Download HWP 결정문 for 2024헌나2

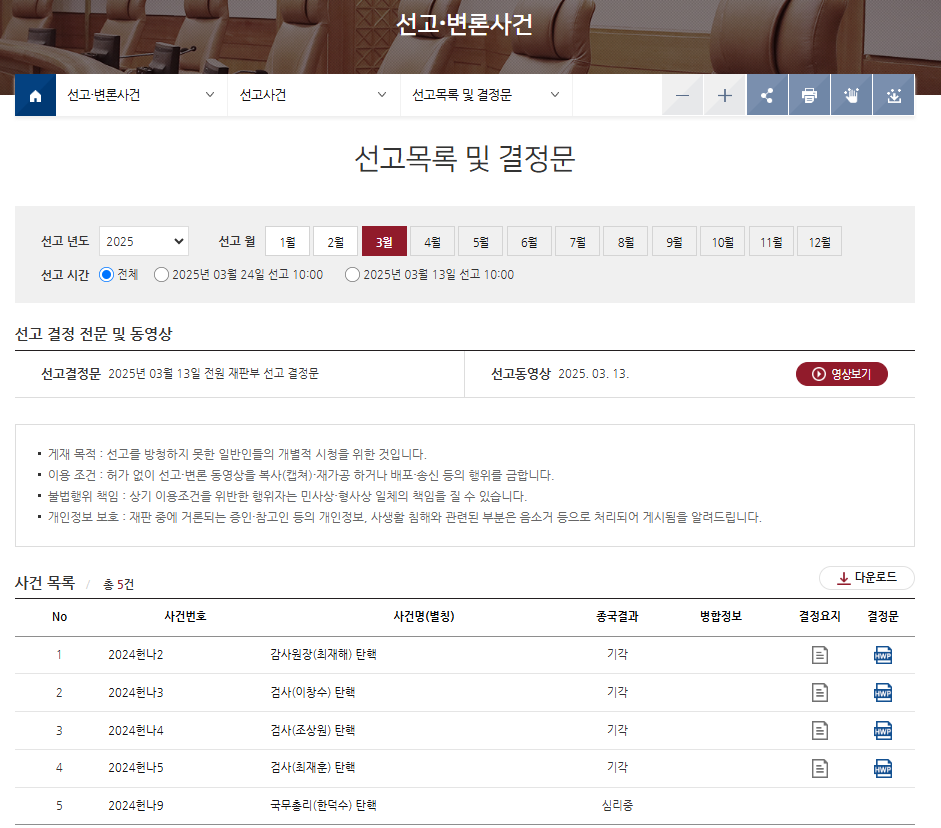(x=883, y=655)
